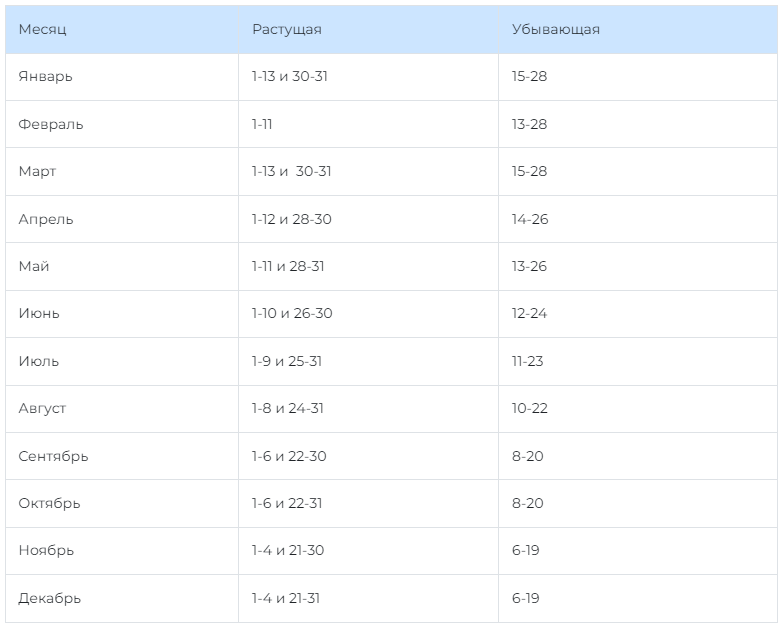Select the Растущая column header
This screenshot has height=630, width=782.
point(287,29)
